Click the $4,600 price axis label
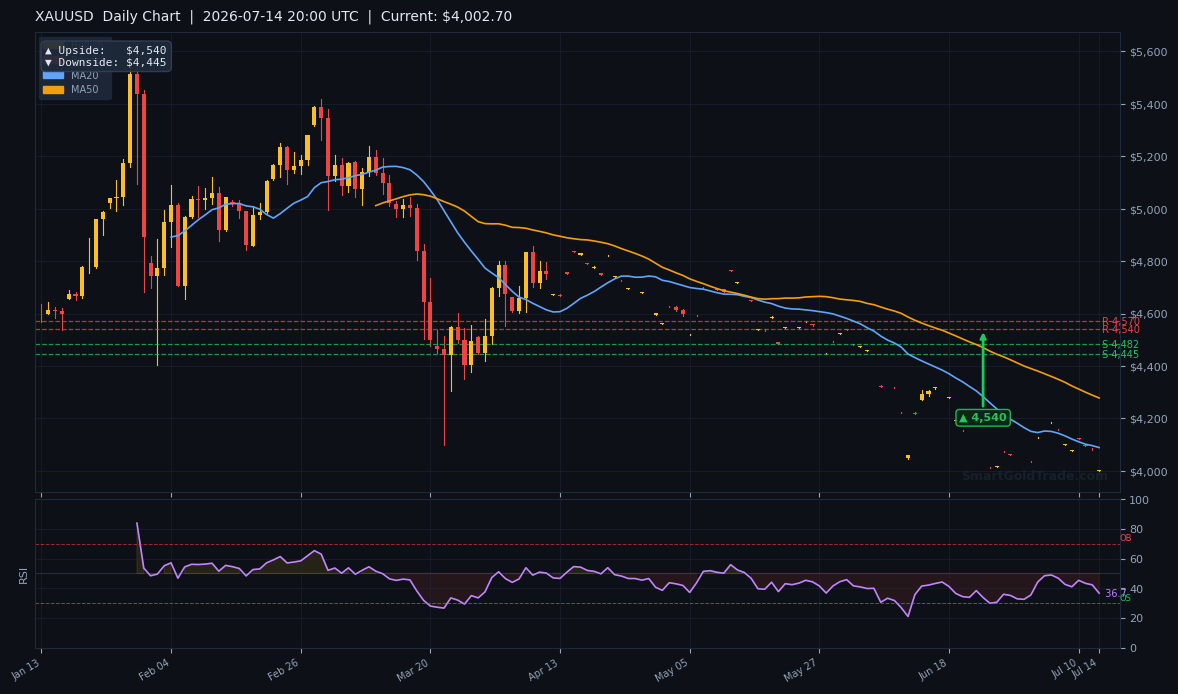The width and height of the screenshot is (1178, 694). pyautogui.click(x=1149, y=315)
